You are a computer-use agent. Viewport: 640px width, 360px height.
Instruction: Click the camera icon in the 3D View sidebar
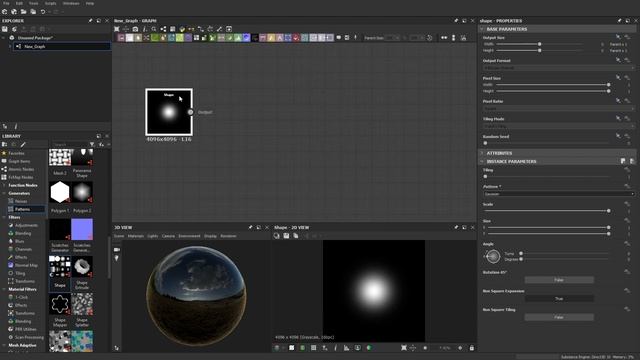[x=117, y=249]
